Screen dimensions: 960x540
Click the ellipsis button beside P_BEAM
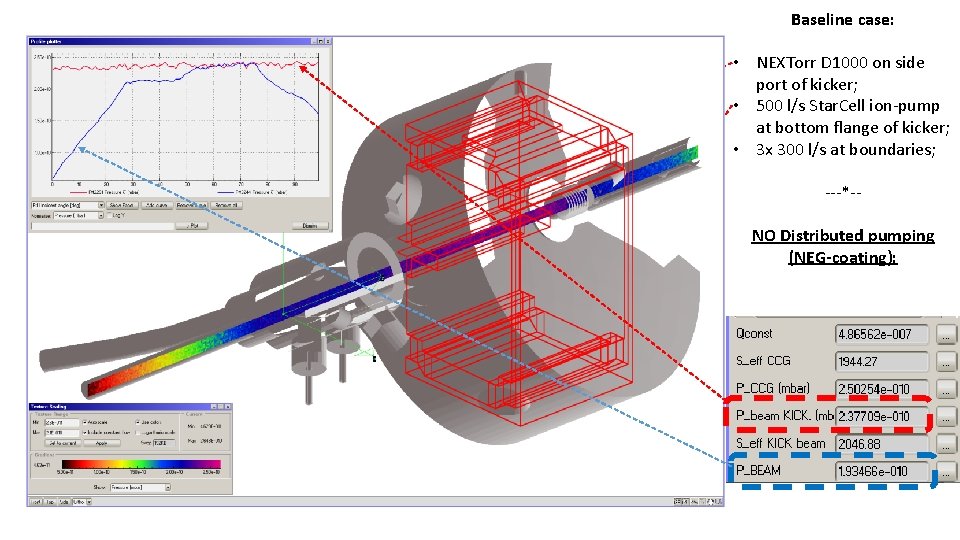946,471
